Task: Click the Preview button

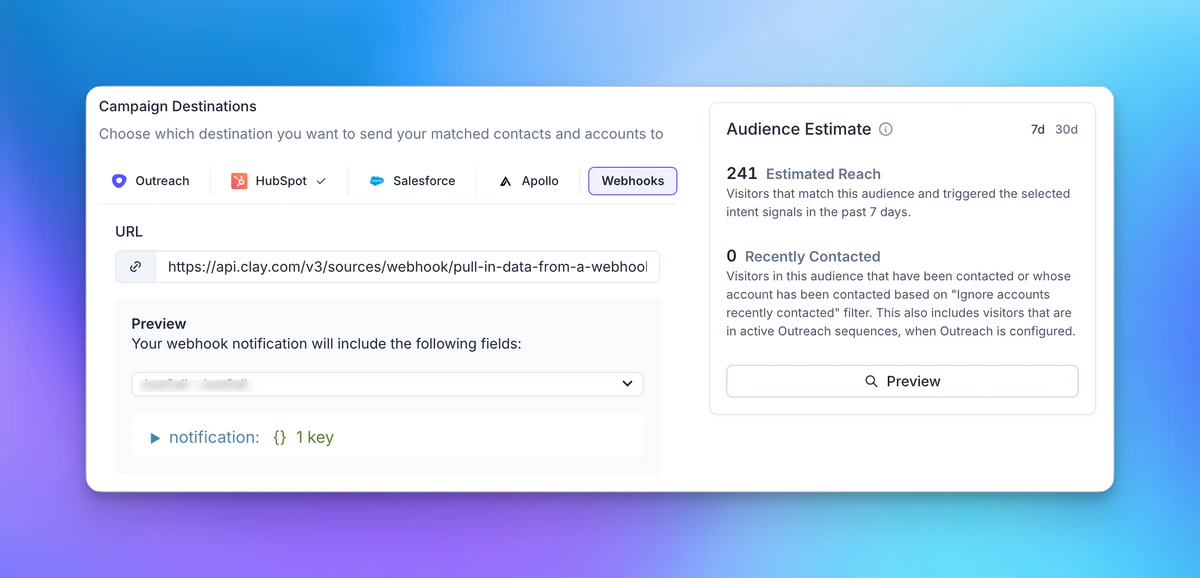Action: tap(902, 381)
